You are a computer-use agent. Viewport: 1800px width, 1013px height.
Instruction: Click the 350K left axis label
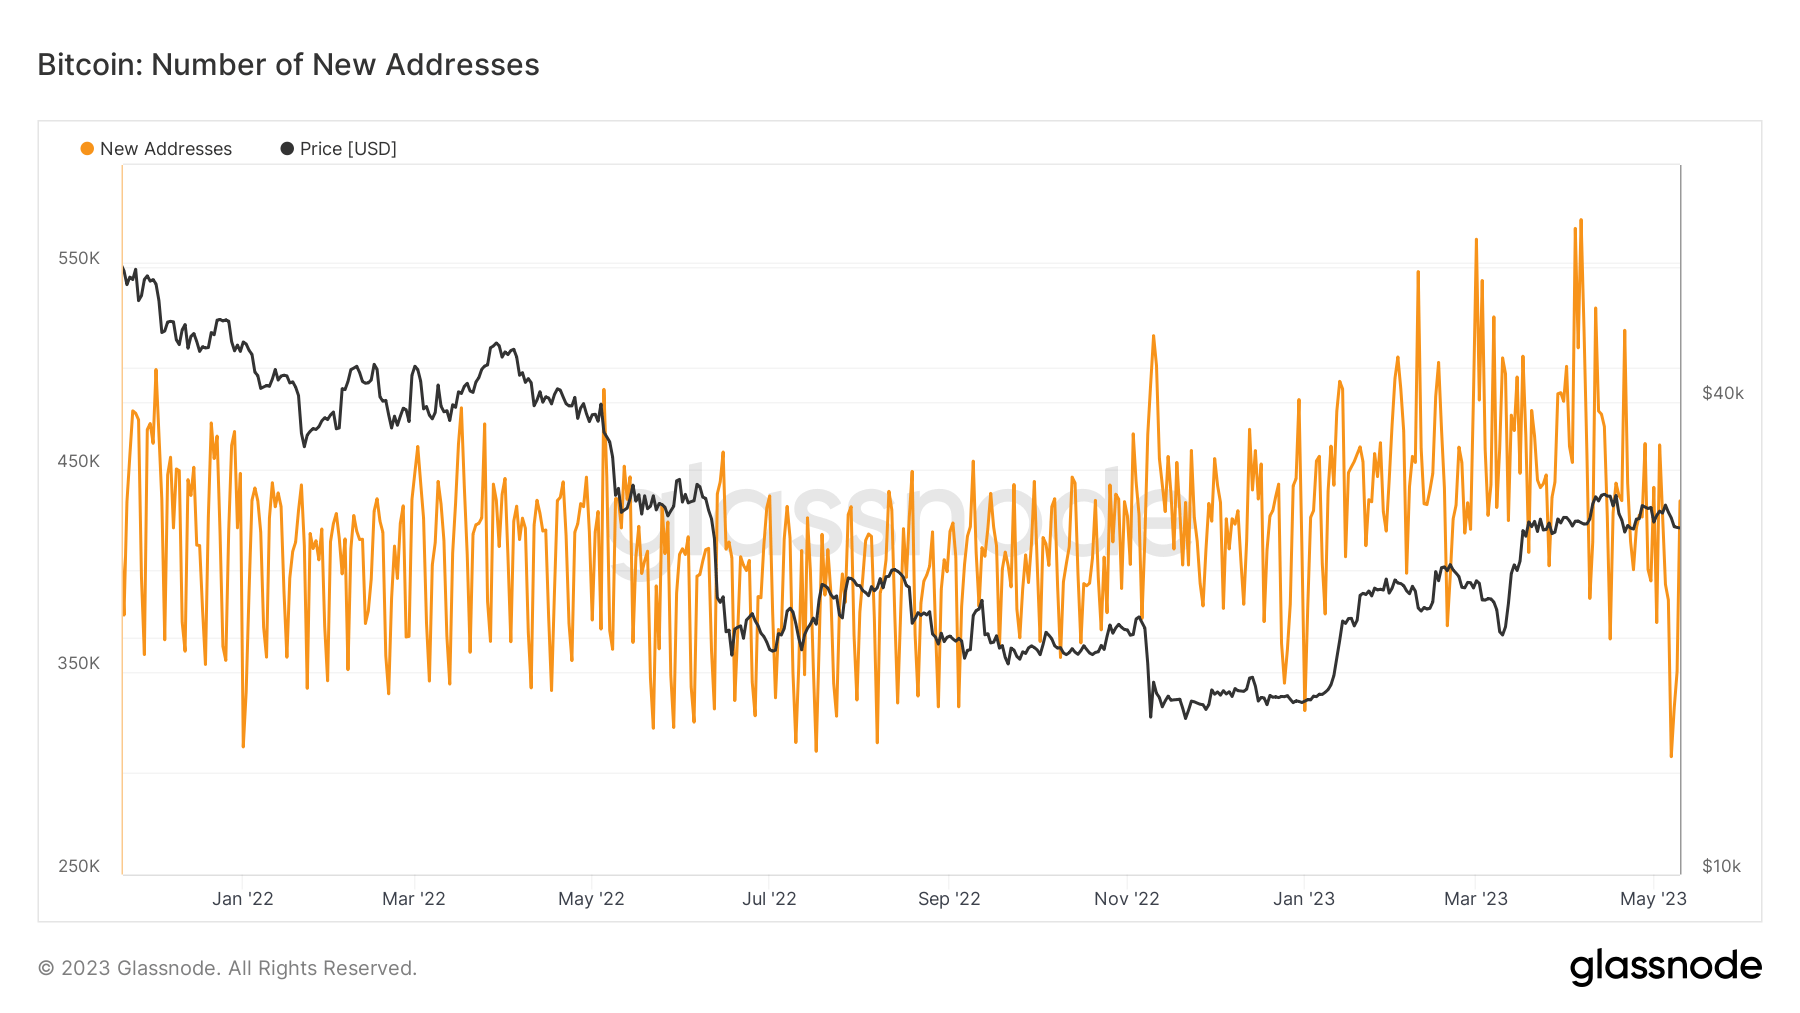(x=79, y=663)
